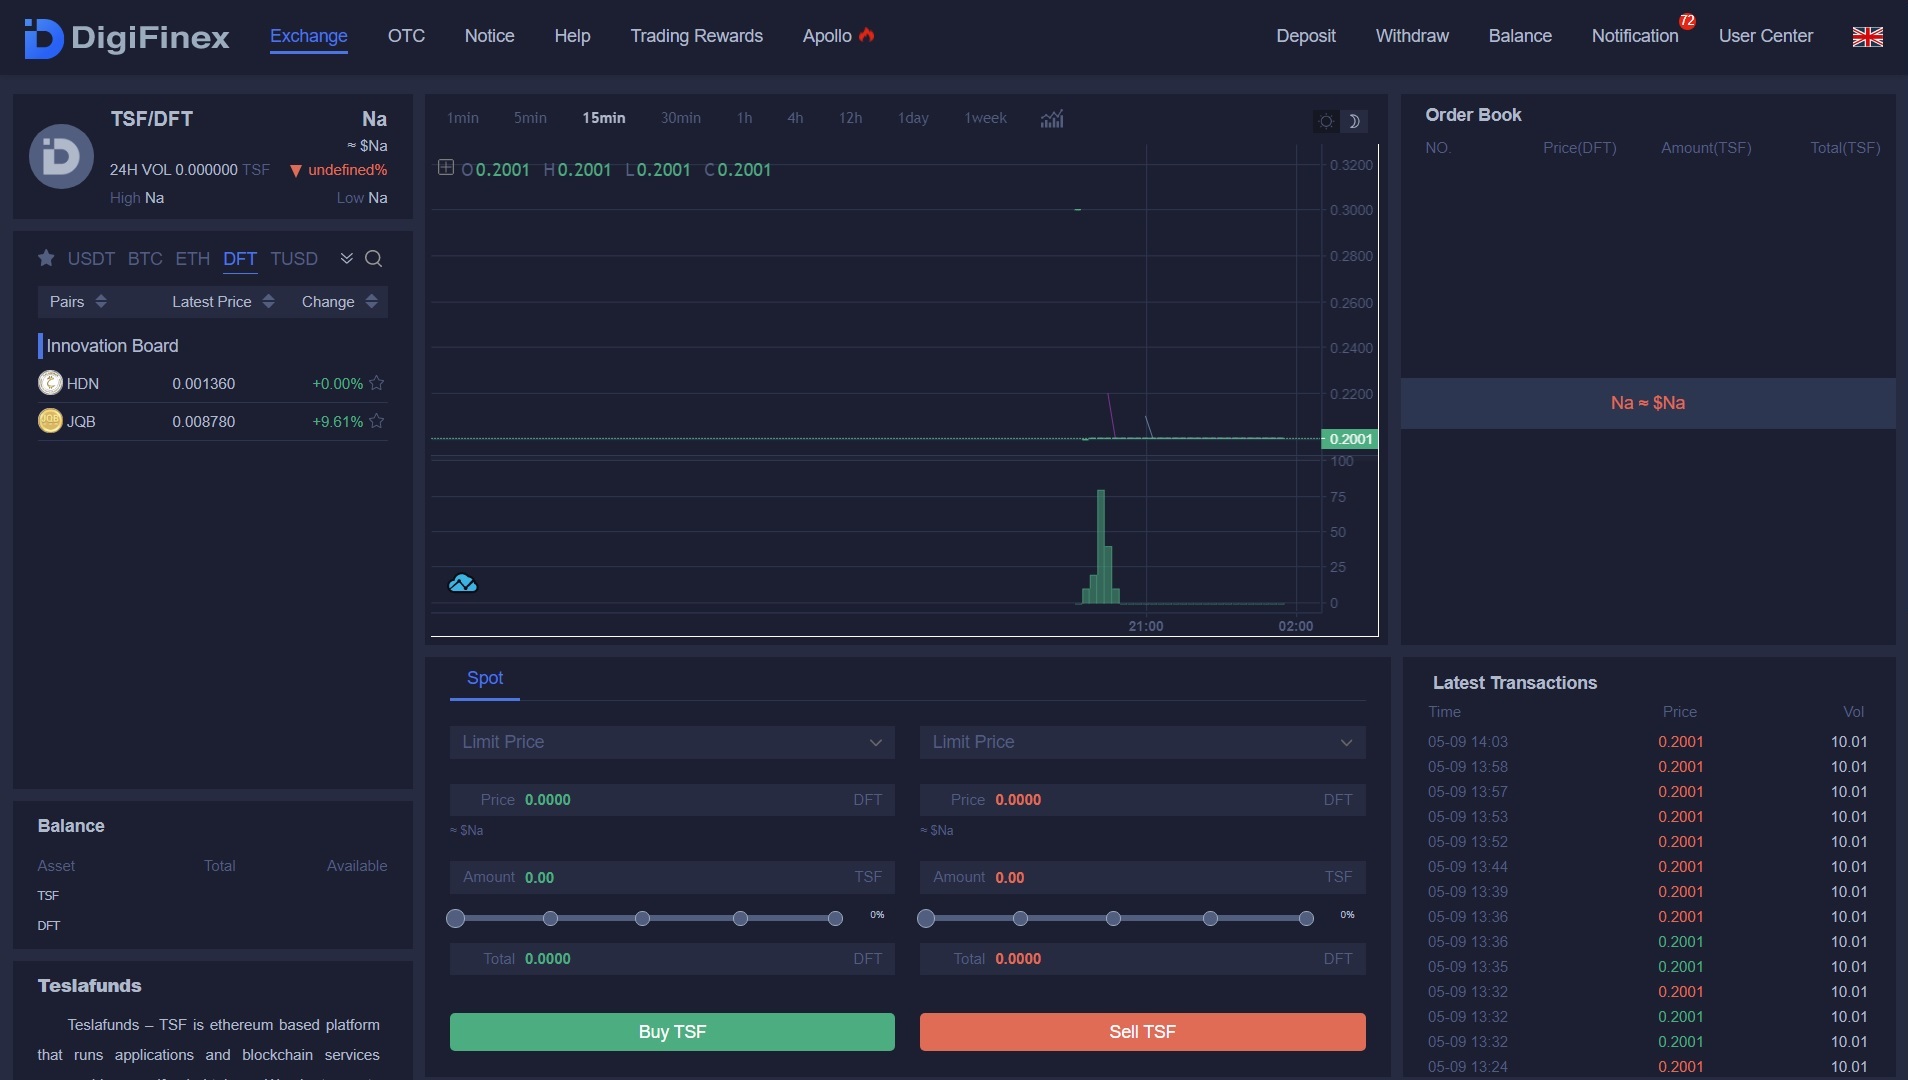Set chart interval to 1day
This screenshot has width=1908, height=1080.
pyautogui.click(x=913, y=118)
